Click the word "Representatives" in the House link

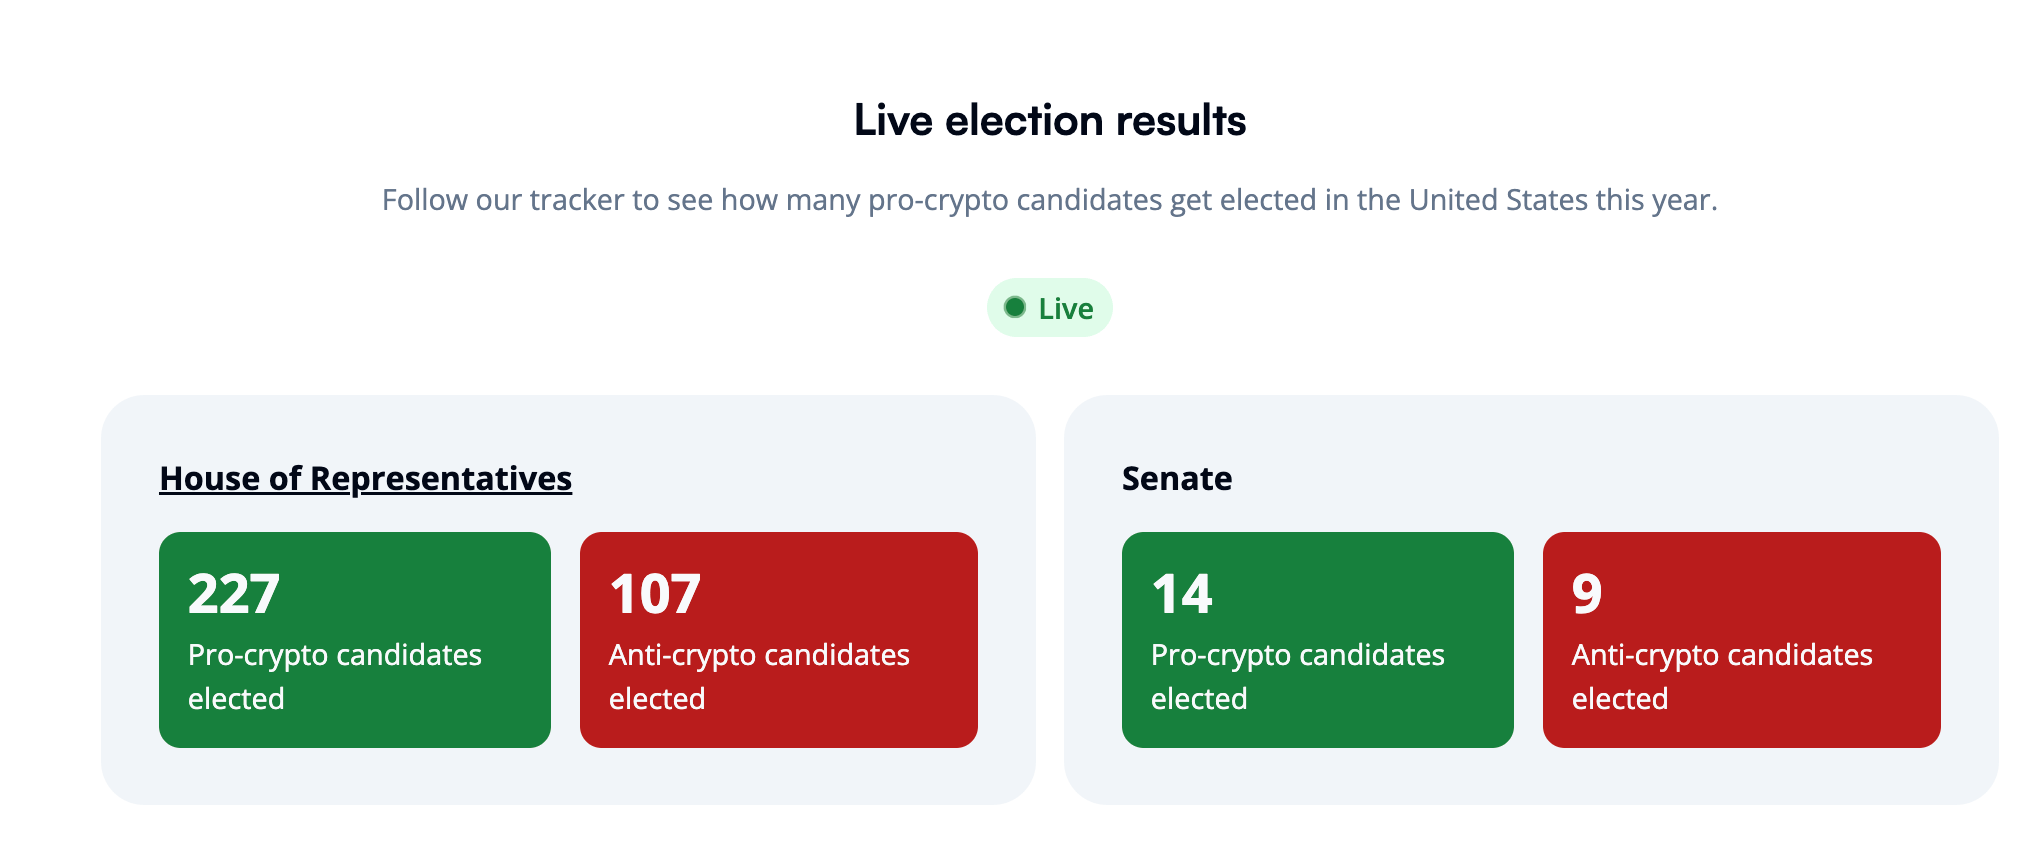pyautogui.click(x=441, y=479)
